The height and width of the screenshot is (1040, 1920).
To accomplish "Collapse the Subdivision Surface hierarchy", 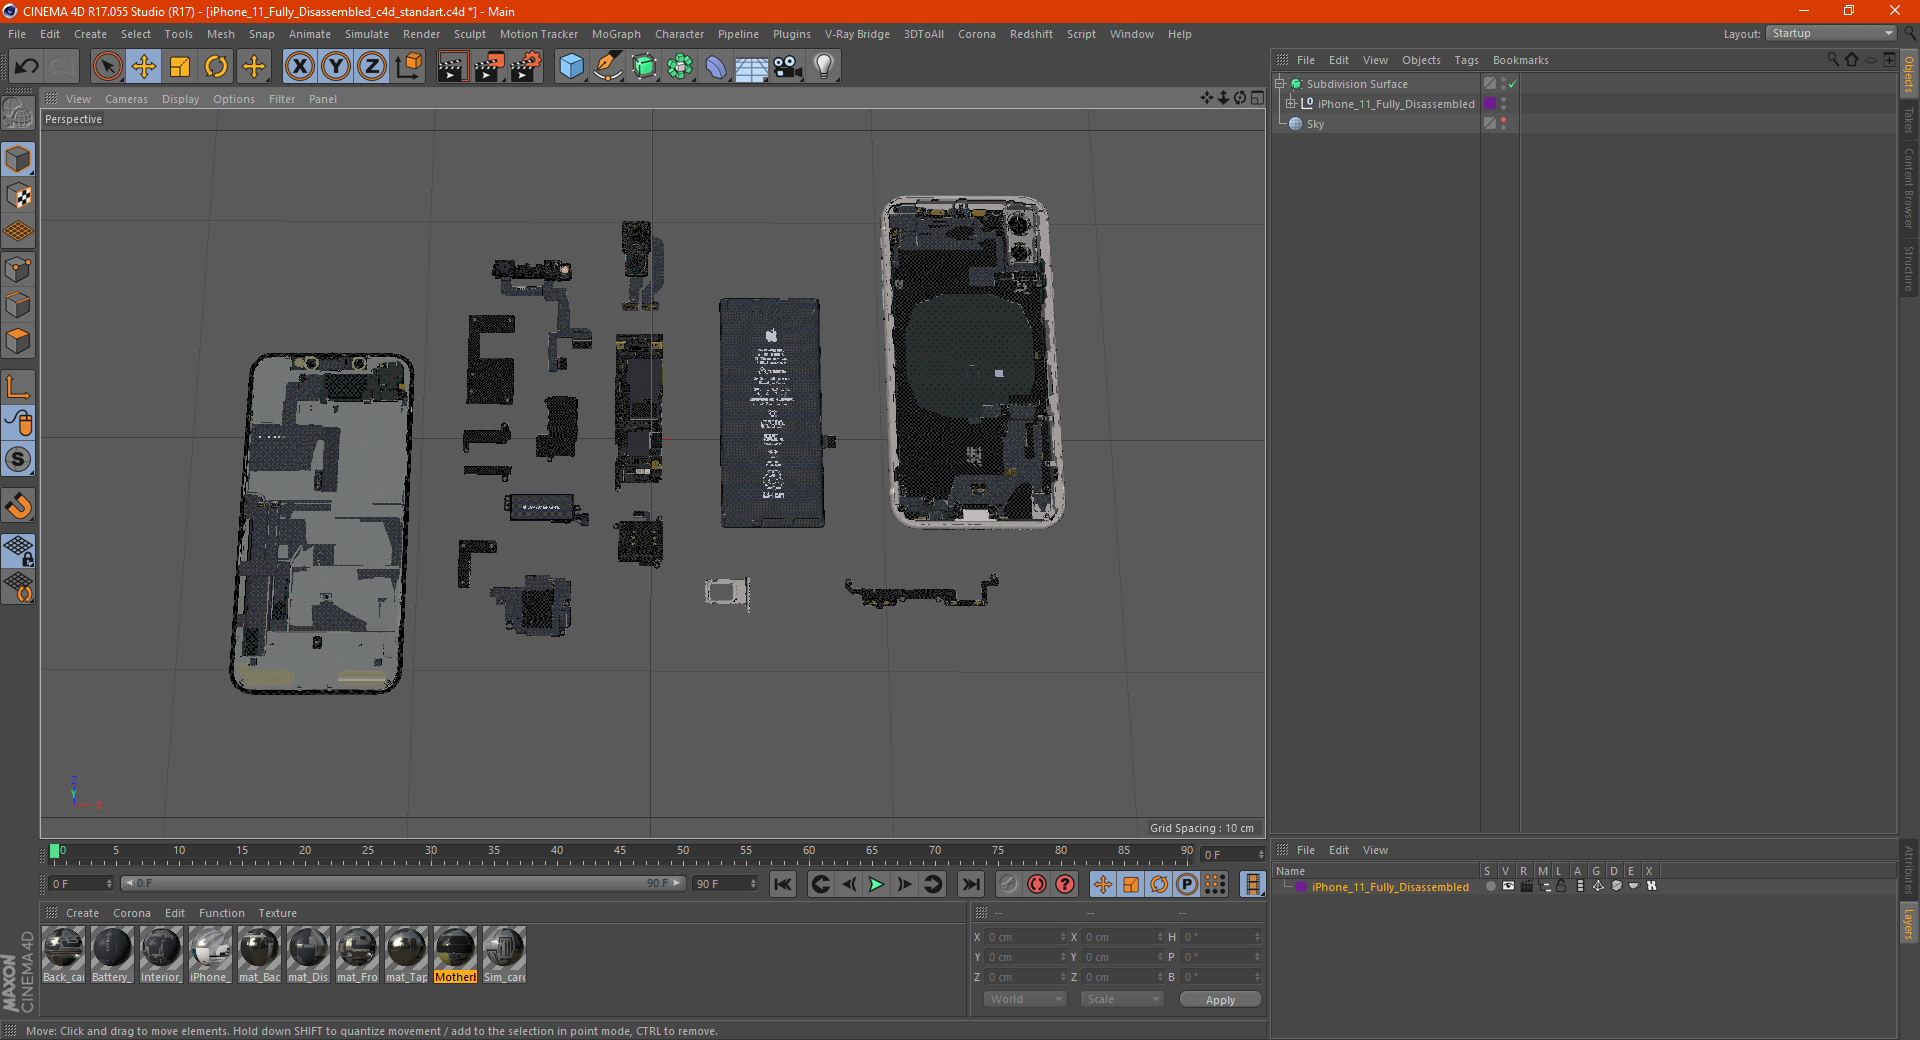I will click(x=1280, y=84).
